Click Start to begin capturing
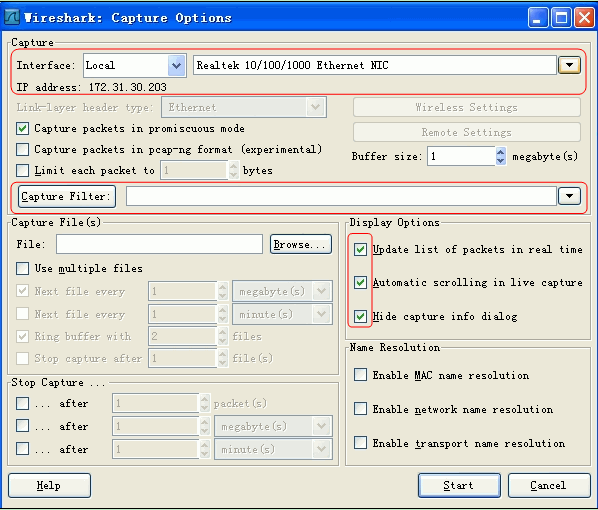The width and height of the screenshot is (598, 510). [459, 485]
